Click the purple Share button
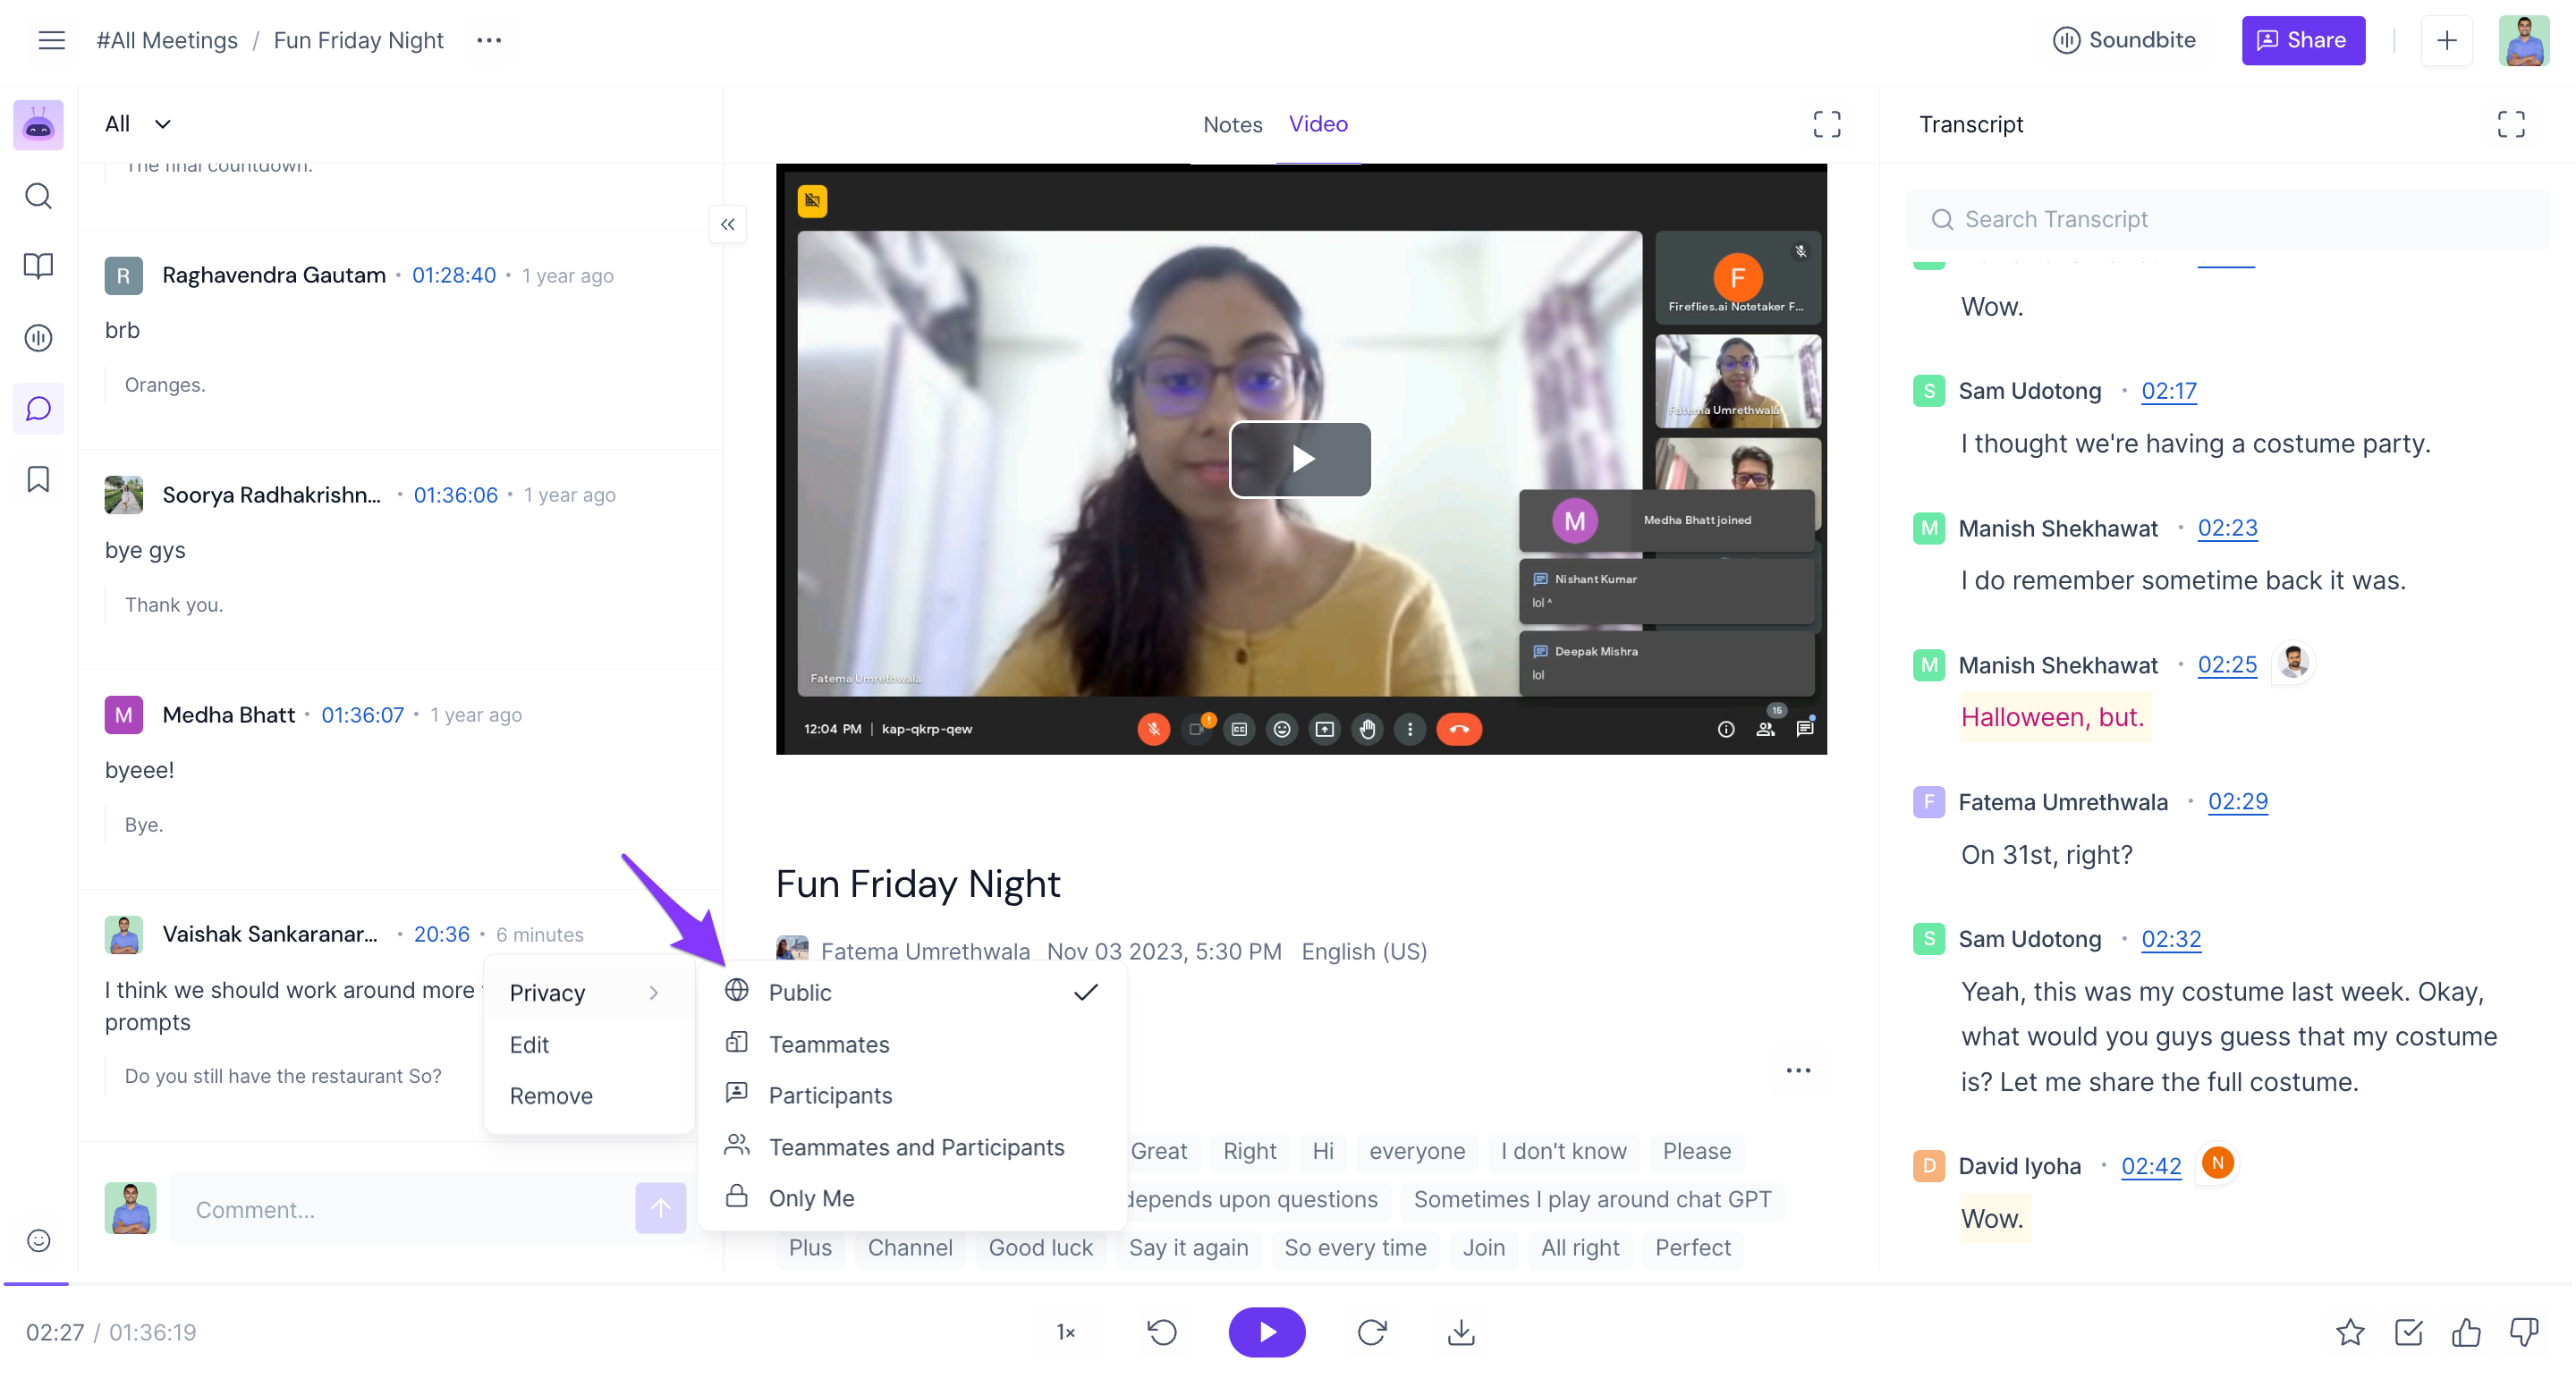Screen dimensions: 2576x1387 coord(2302,40)
